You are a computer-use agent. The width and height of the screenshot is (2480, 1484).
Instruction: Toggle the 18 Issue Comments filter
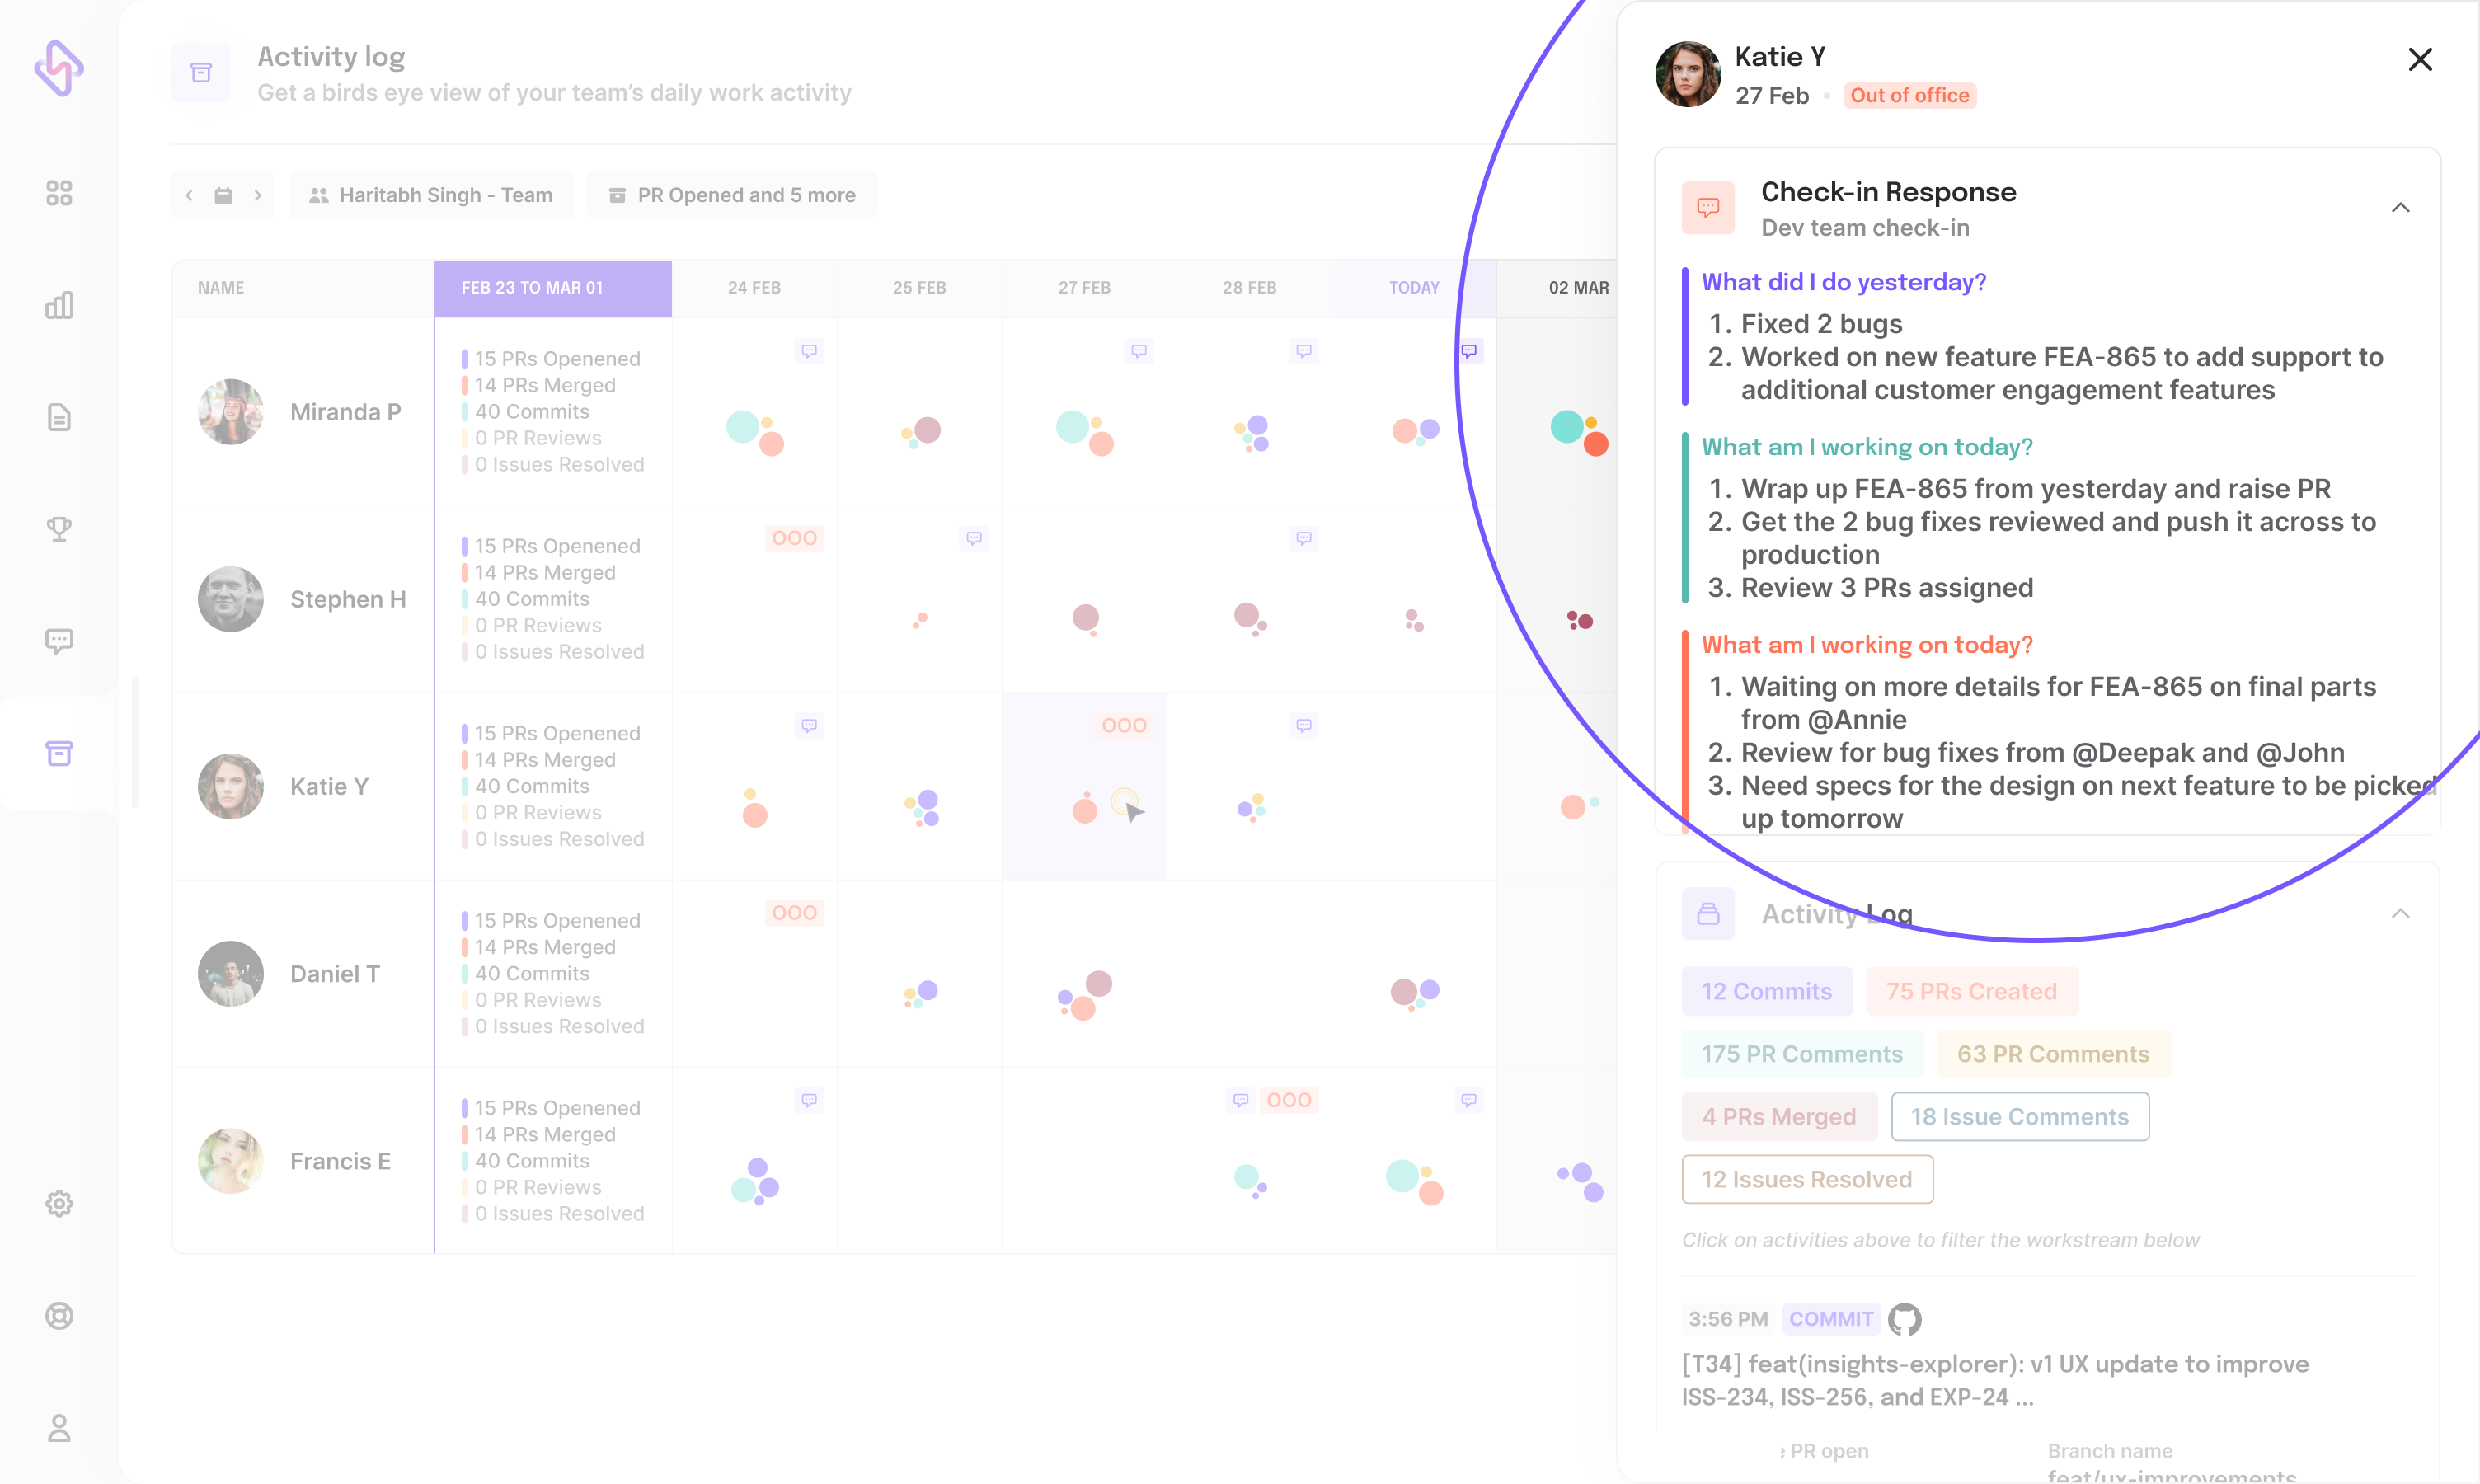[x=2019, y=1116]
